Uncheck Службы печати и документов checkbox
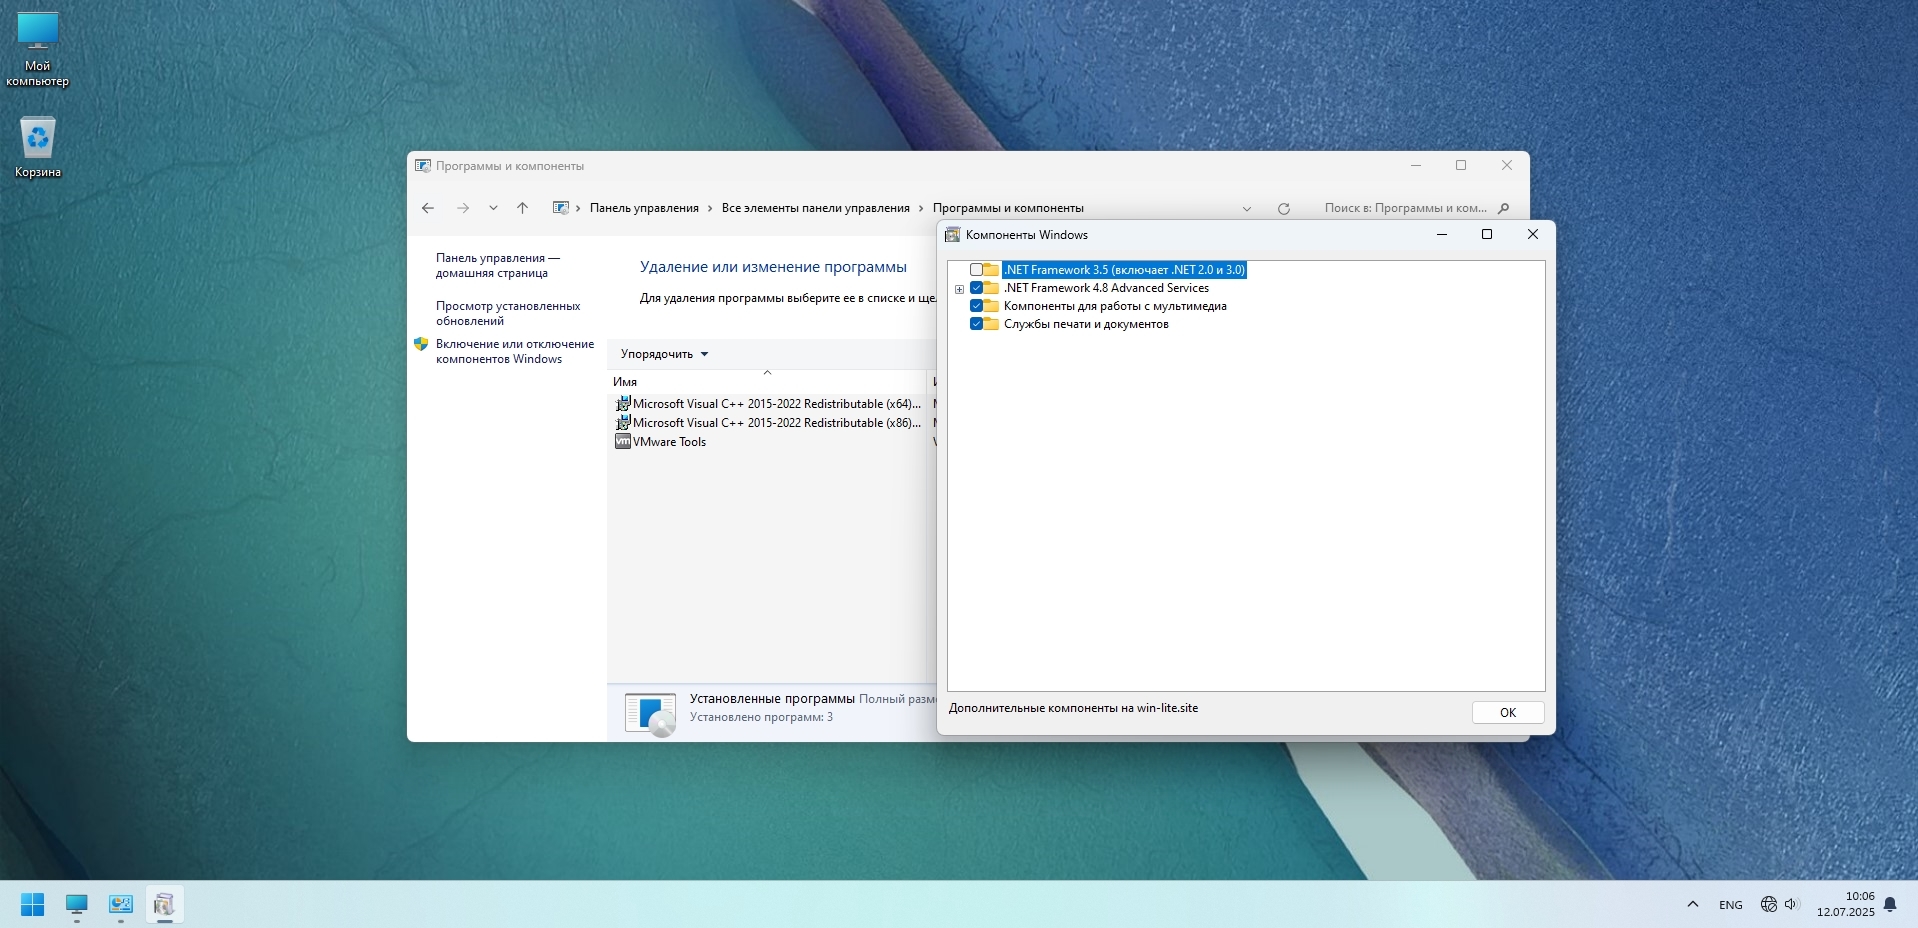 pyautogui.click(x=976, y=324)
